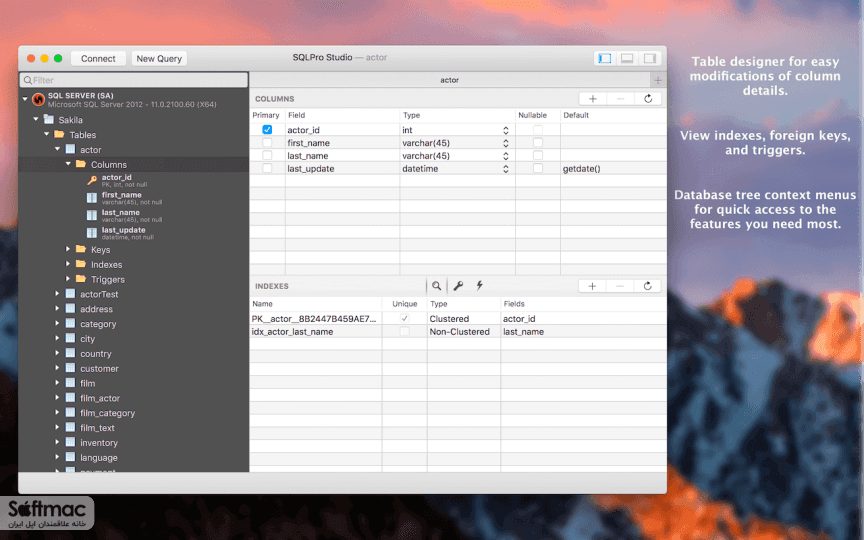This screenshot has height=540, width=864.
Task: Select the actor tab
Action: [x=450, y=80]
